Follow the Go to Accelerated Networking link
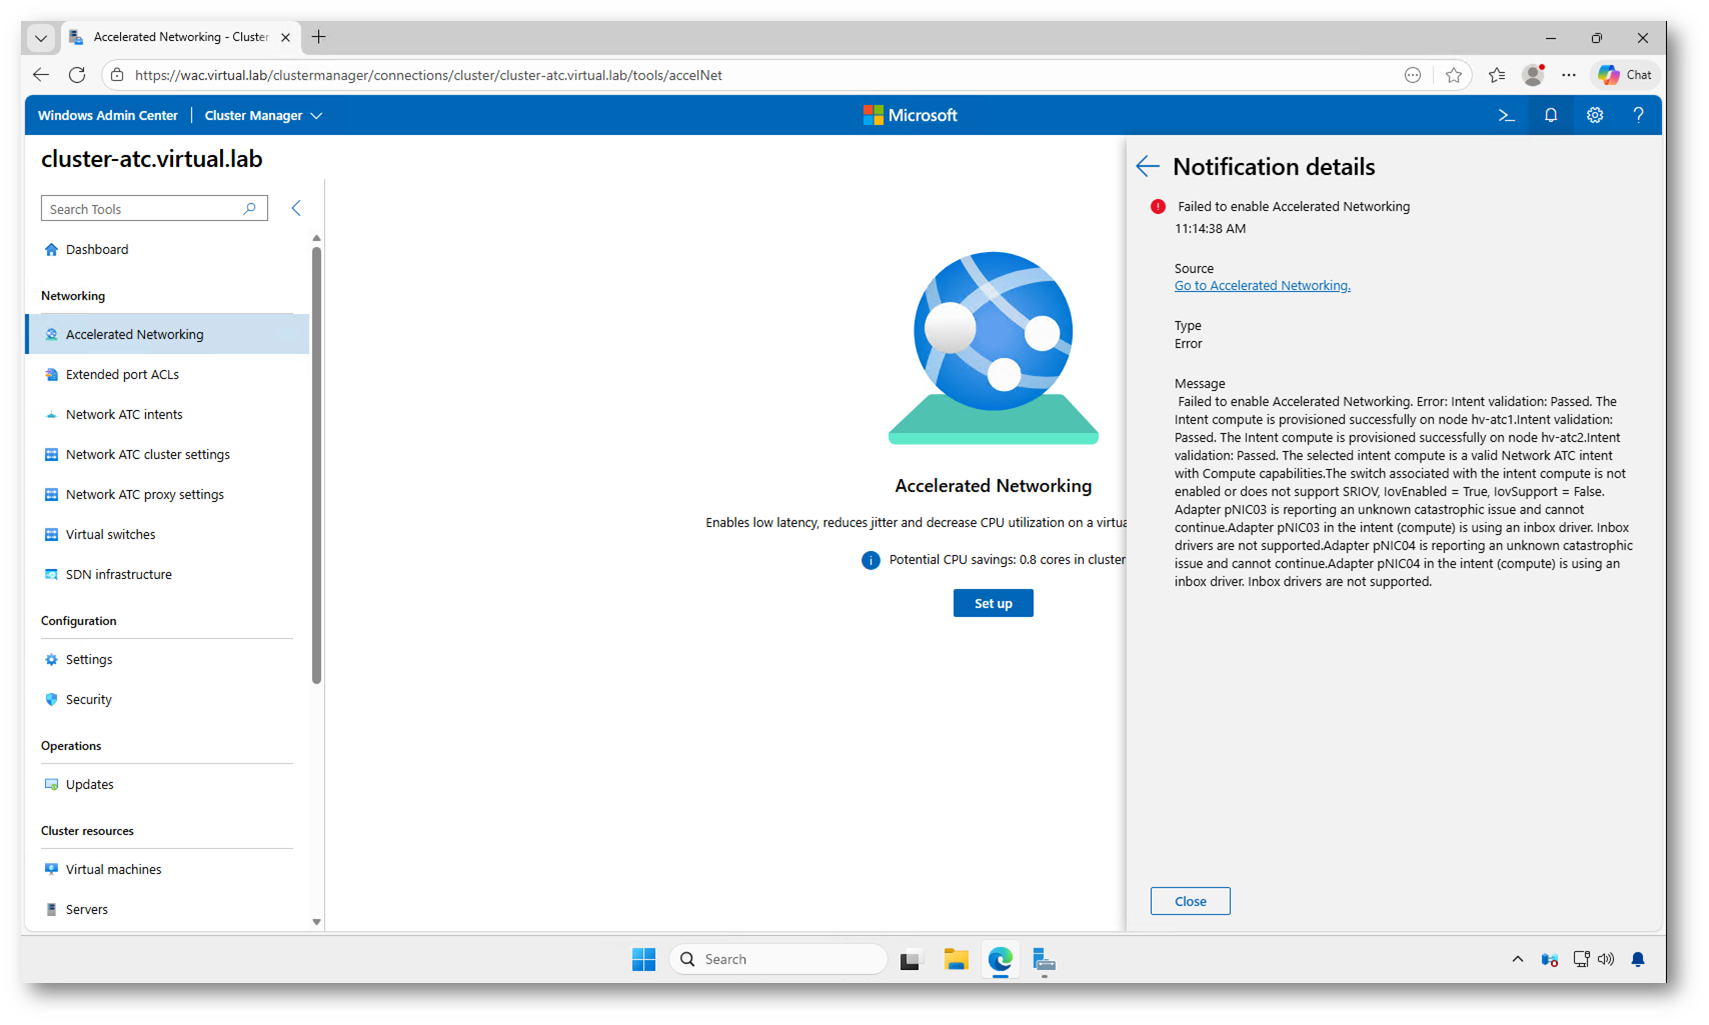 coord(1261,286)
